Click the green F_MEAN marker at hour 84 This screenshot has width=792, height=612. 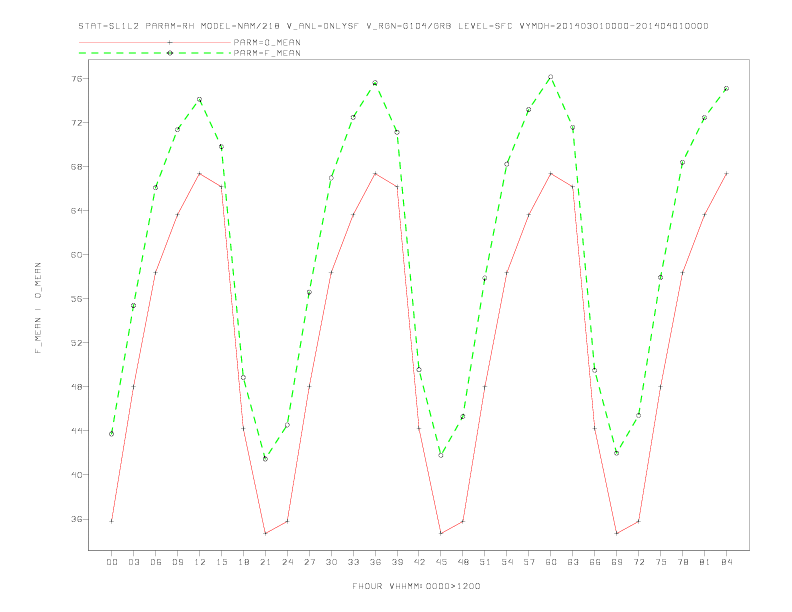pyautogui.click(x=726, y=88)
